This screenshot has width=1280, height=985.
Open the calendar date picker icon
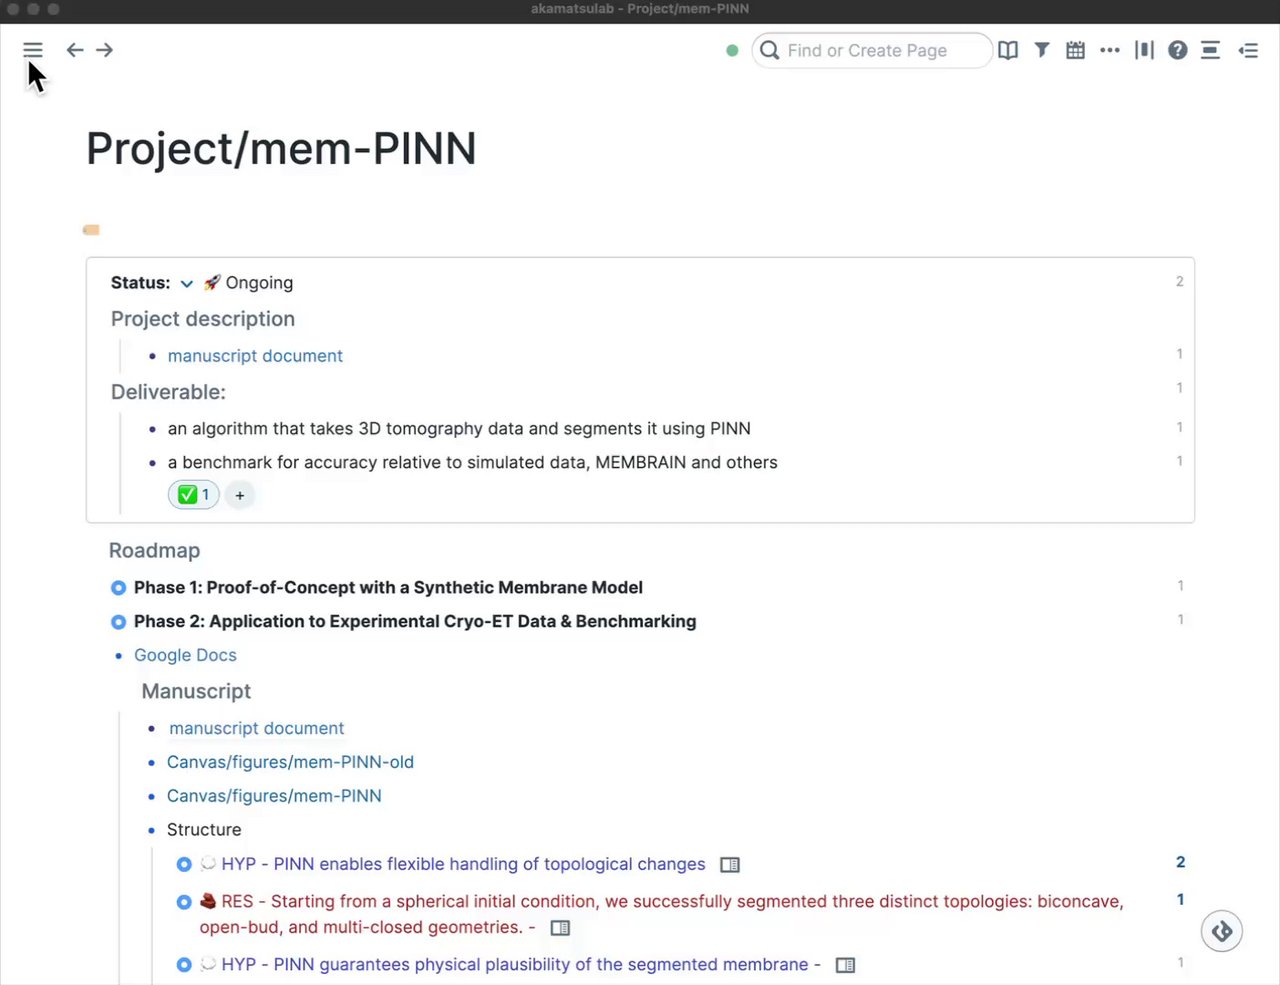(1075, 50)
